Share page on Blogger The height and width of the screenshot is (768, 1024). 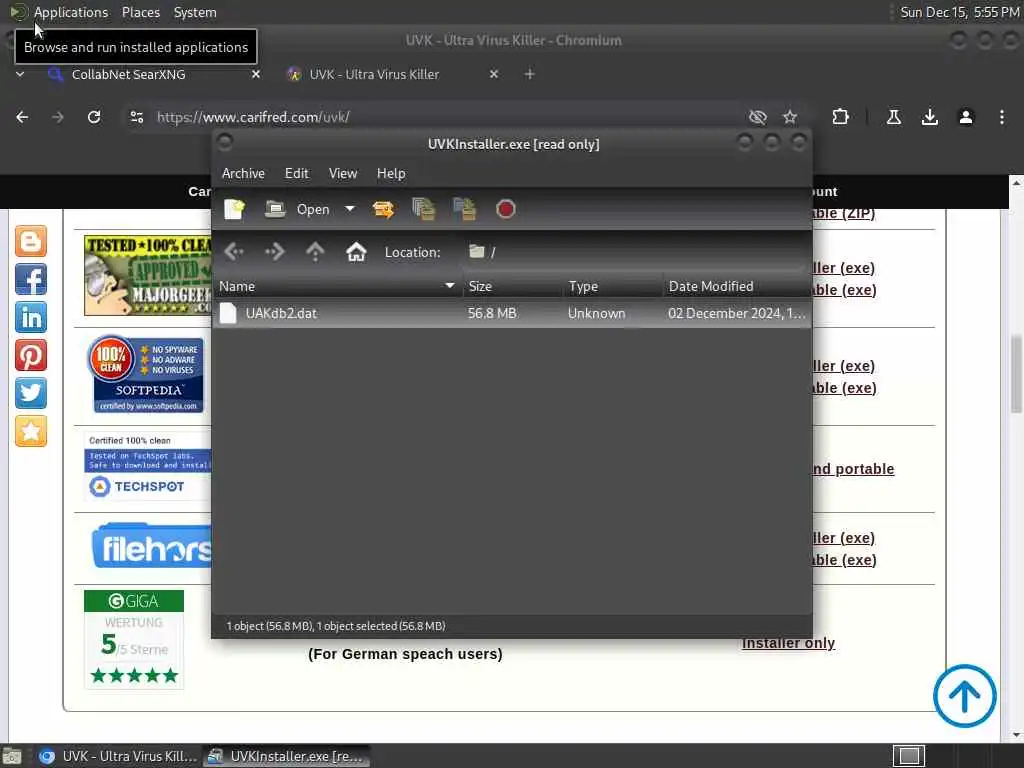tap(31, 241)
